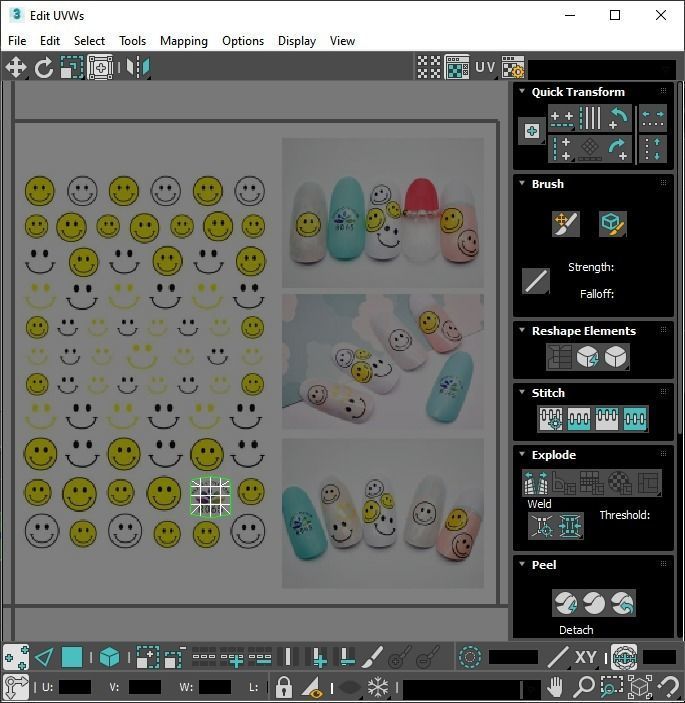The width and height of the screenshot is (685, 703).
Task: Rotate selection clockwise 90 degrees
Action: [618, 149]
